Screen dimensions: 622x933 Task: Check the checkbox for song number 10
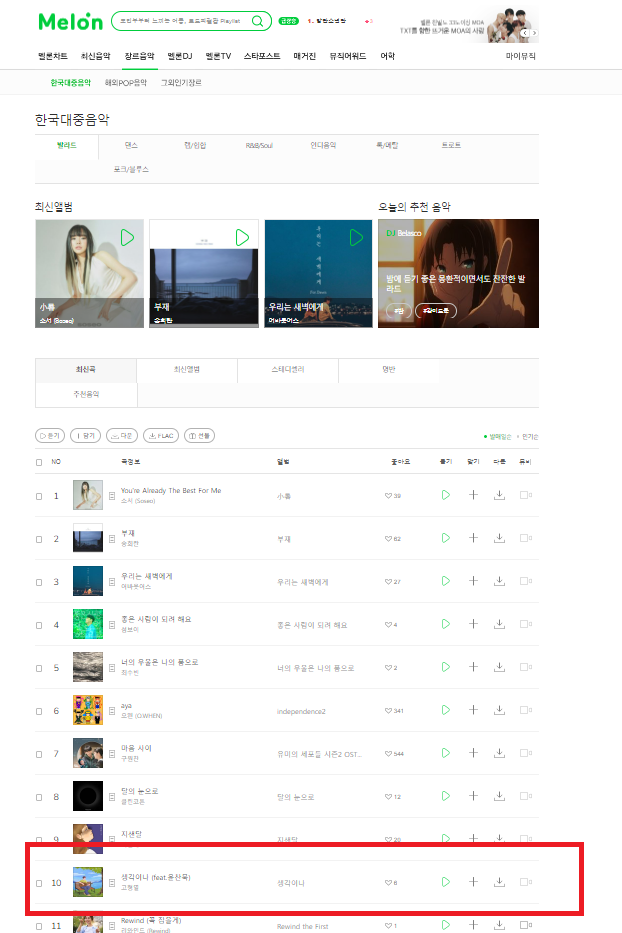(x=39, y=883)
